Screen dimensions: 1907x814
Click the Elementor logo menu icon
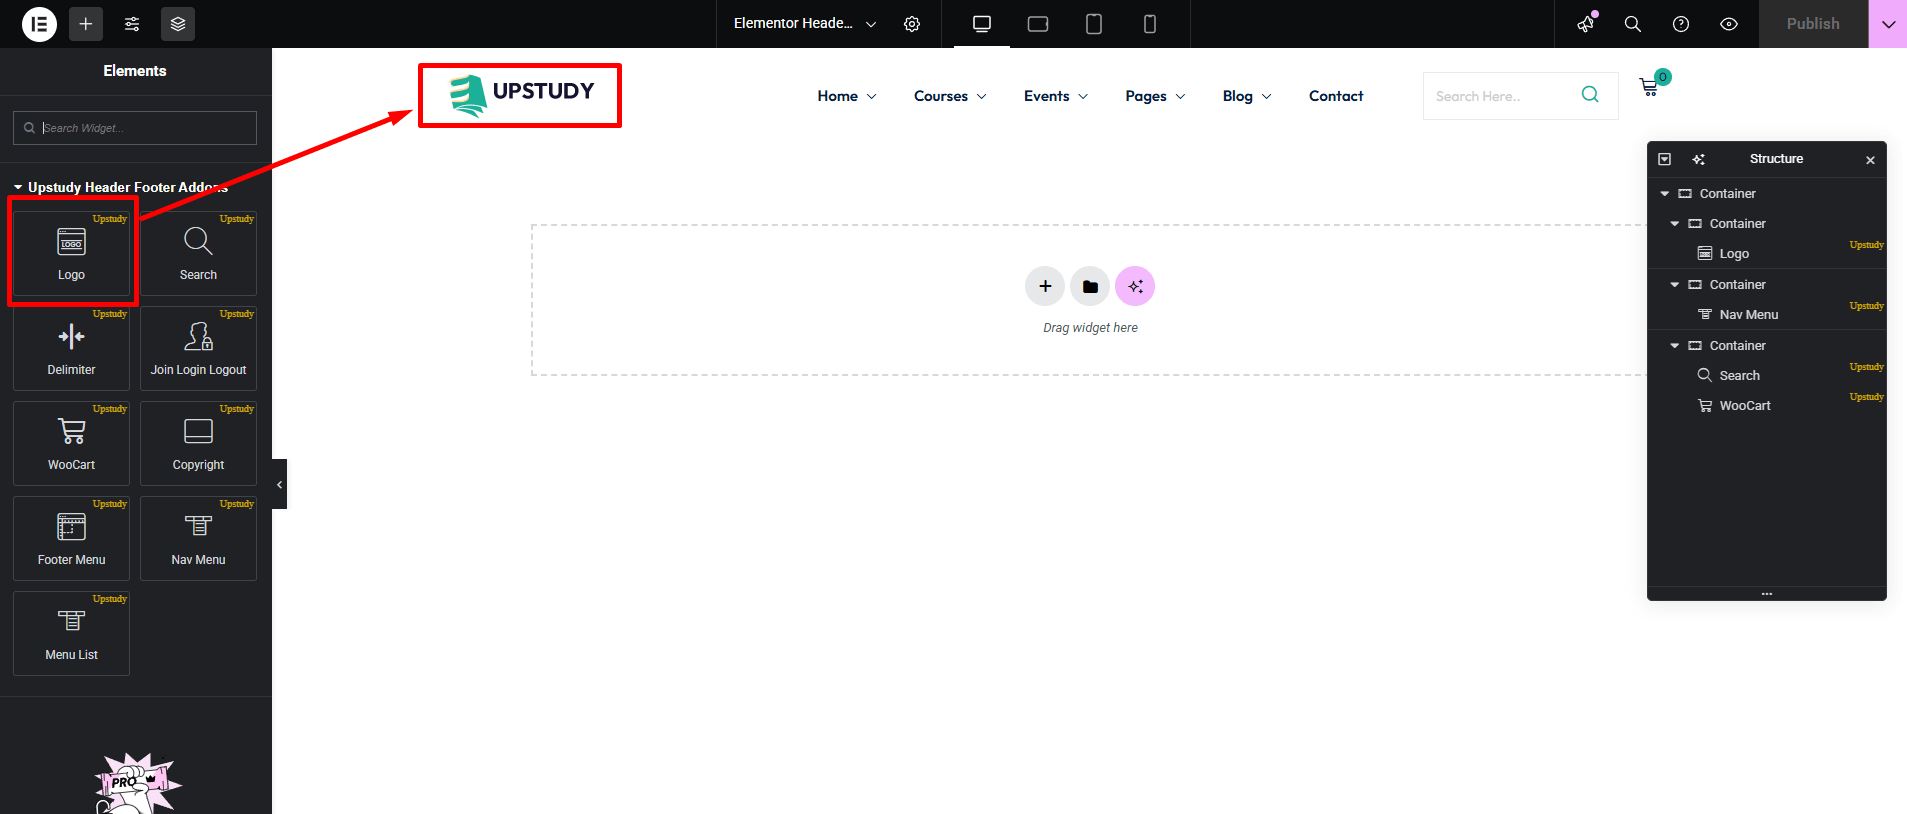(39, 24)
